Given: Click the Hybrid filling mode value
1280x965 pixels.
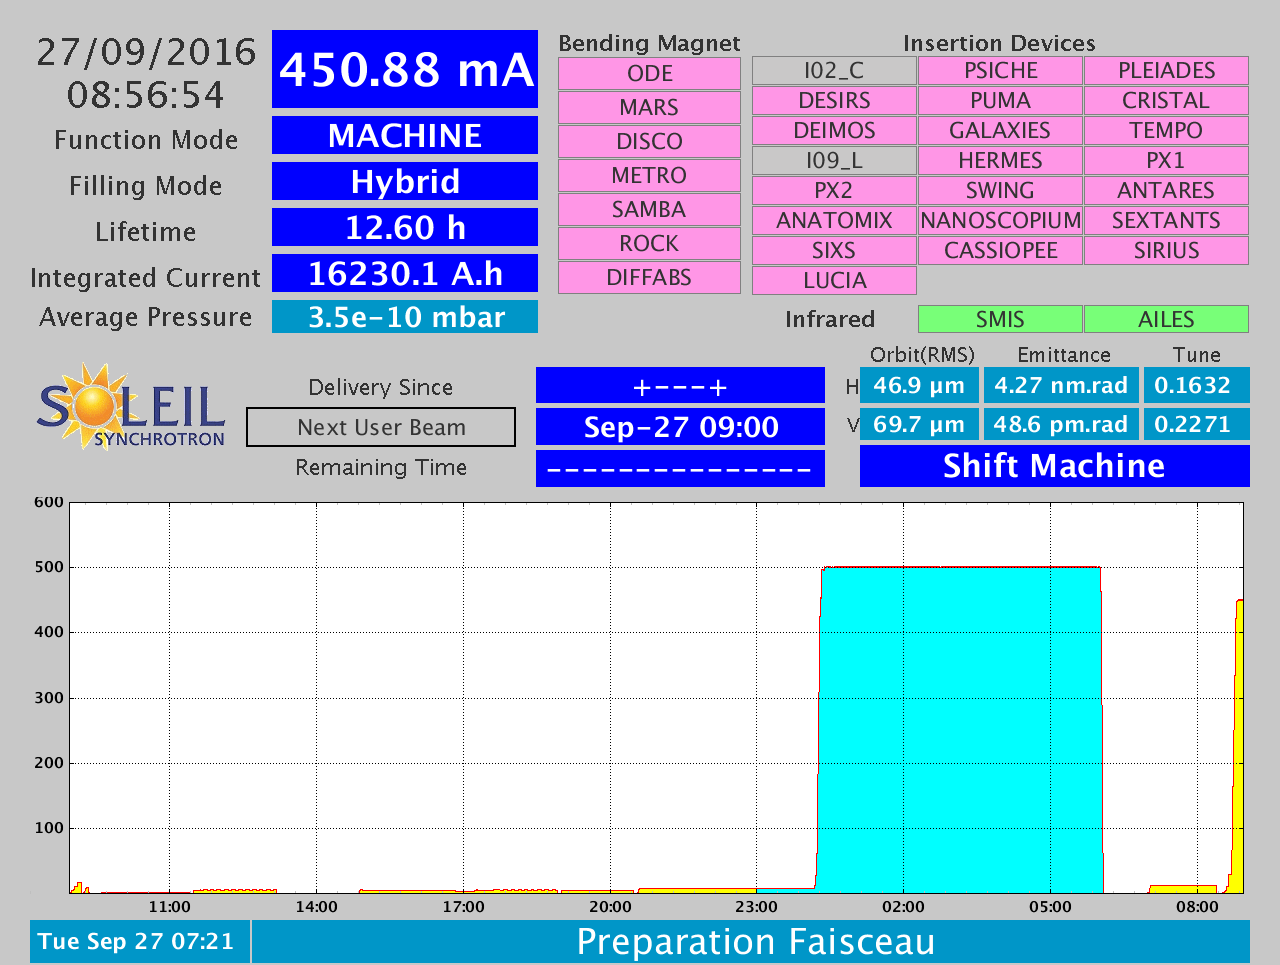Looking at the screenshot, I should [405, 181].
